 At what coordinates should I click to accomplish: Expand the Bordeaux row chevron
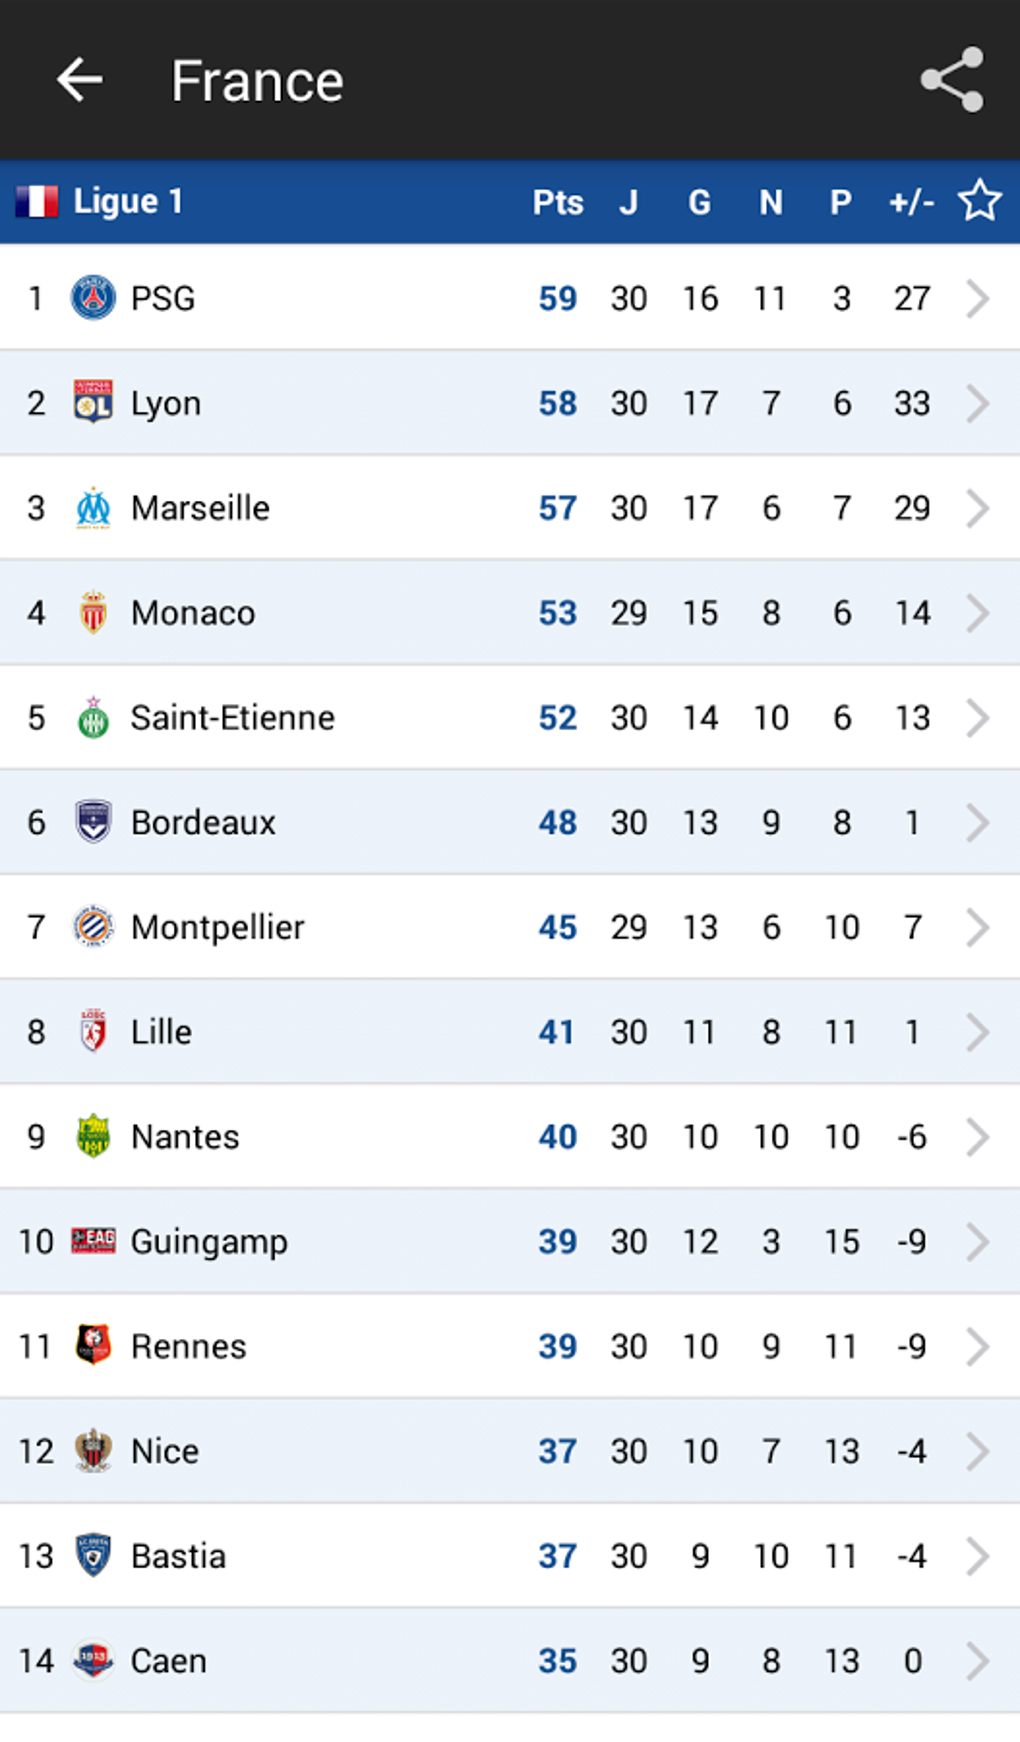click(977, 823)
